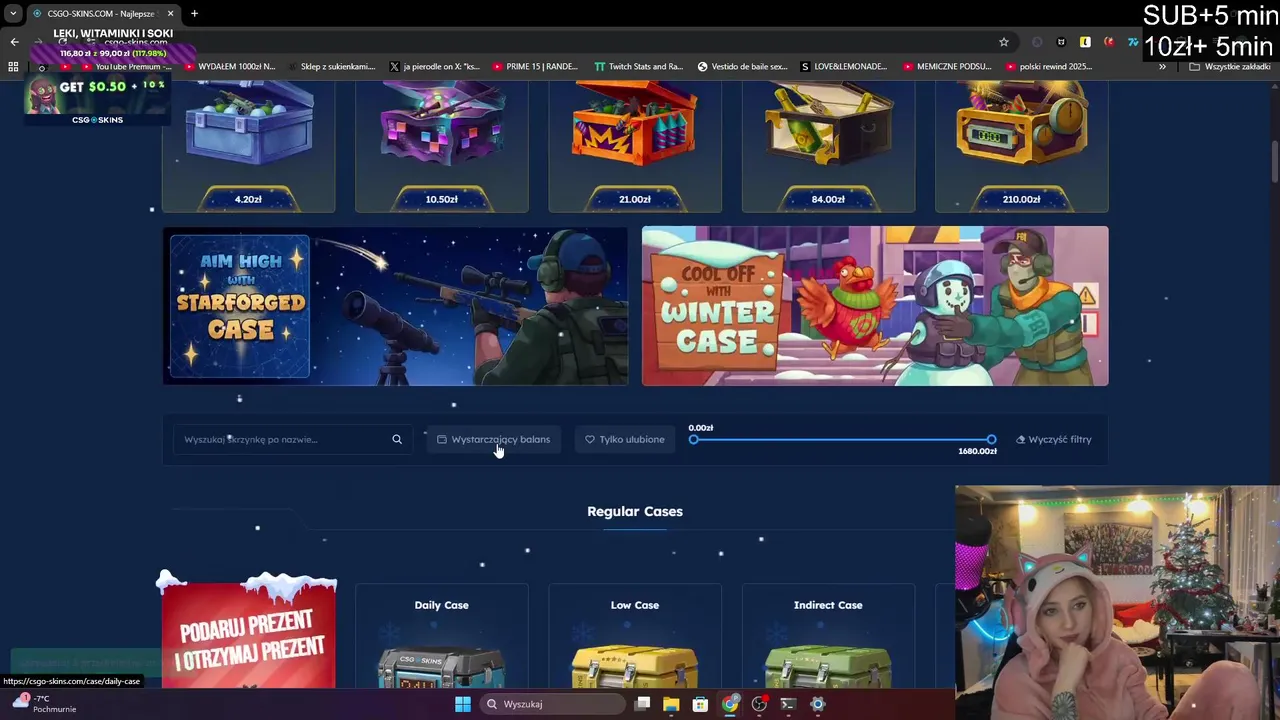
Task: Open the LOVE&LEMONADE bookmark
Action: coord(843,66)
